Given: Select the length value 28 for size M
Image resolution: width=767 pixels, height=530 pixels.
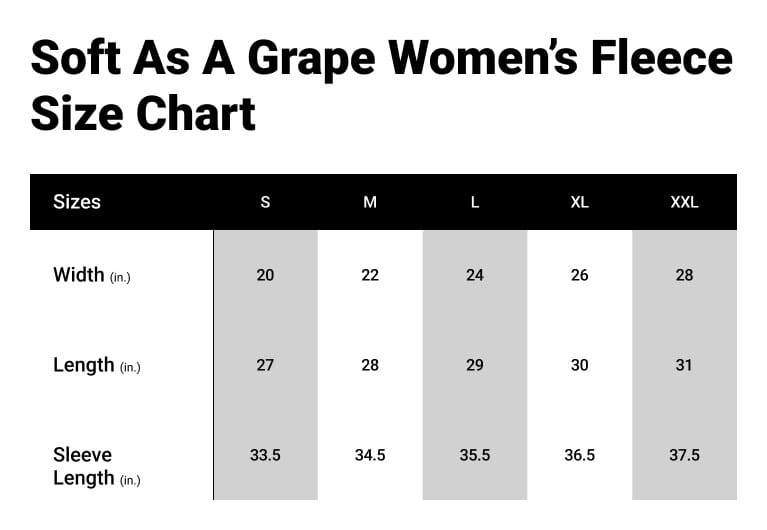Looking at the screenshot, I should [x=370, y=365].
